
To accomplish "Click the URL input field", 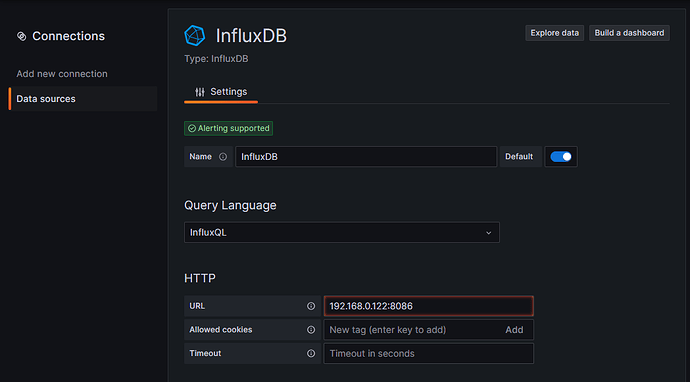I will pyautogui.click(x=429, y=306).
